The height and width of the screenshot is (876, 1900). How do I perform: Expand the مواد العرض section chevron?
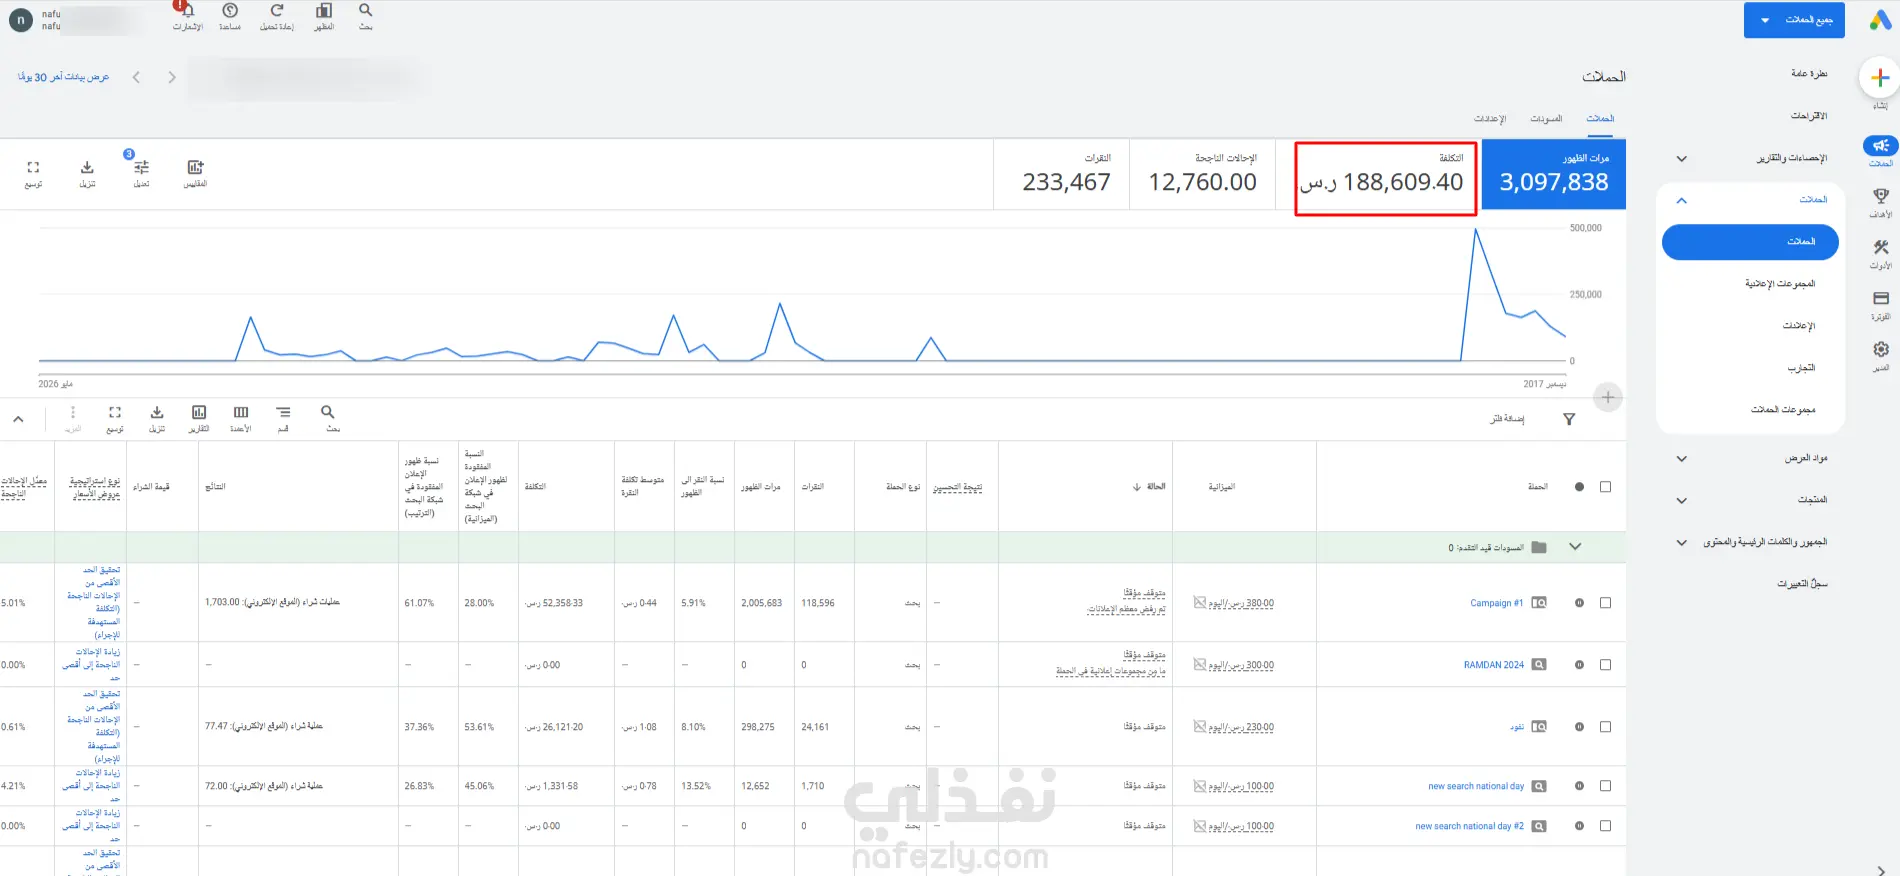(x=1682, y=459)
